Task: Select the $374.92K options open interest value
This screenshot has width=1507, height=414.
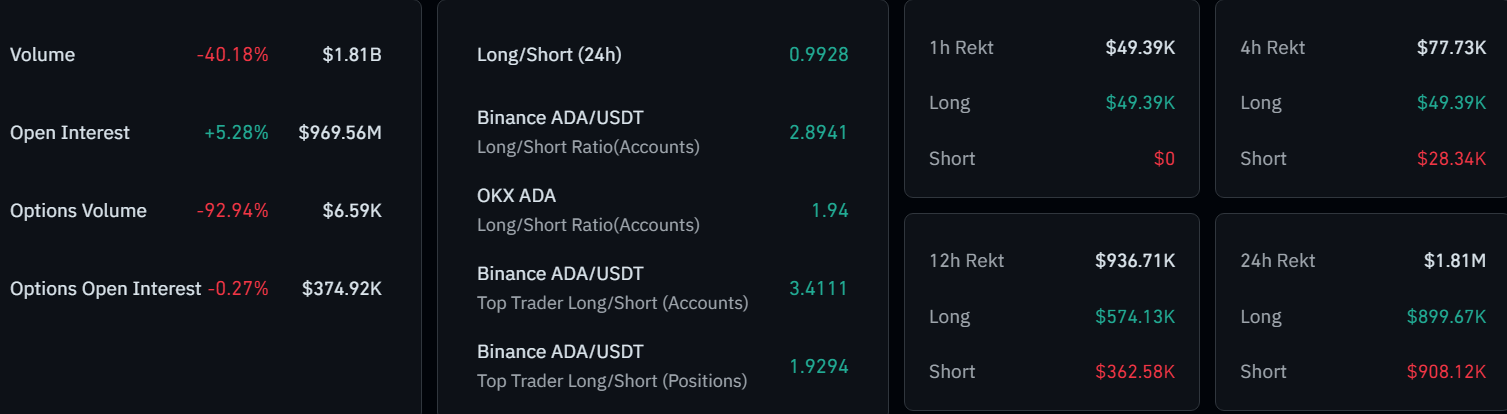Action: coord(342,289)
